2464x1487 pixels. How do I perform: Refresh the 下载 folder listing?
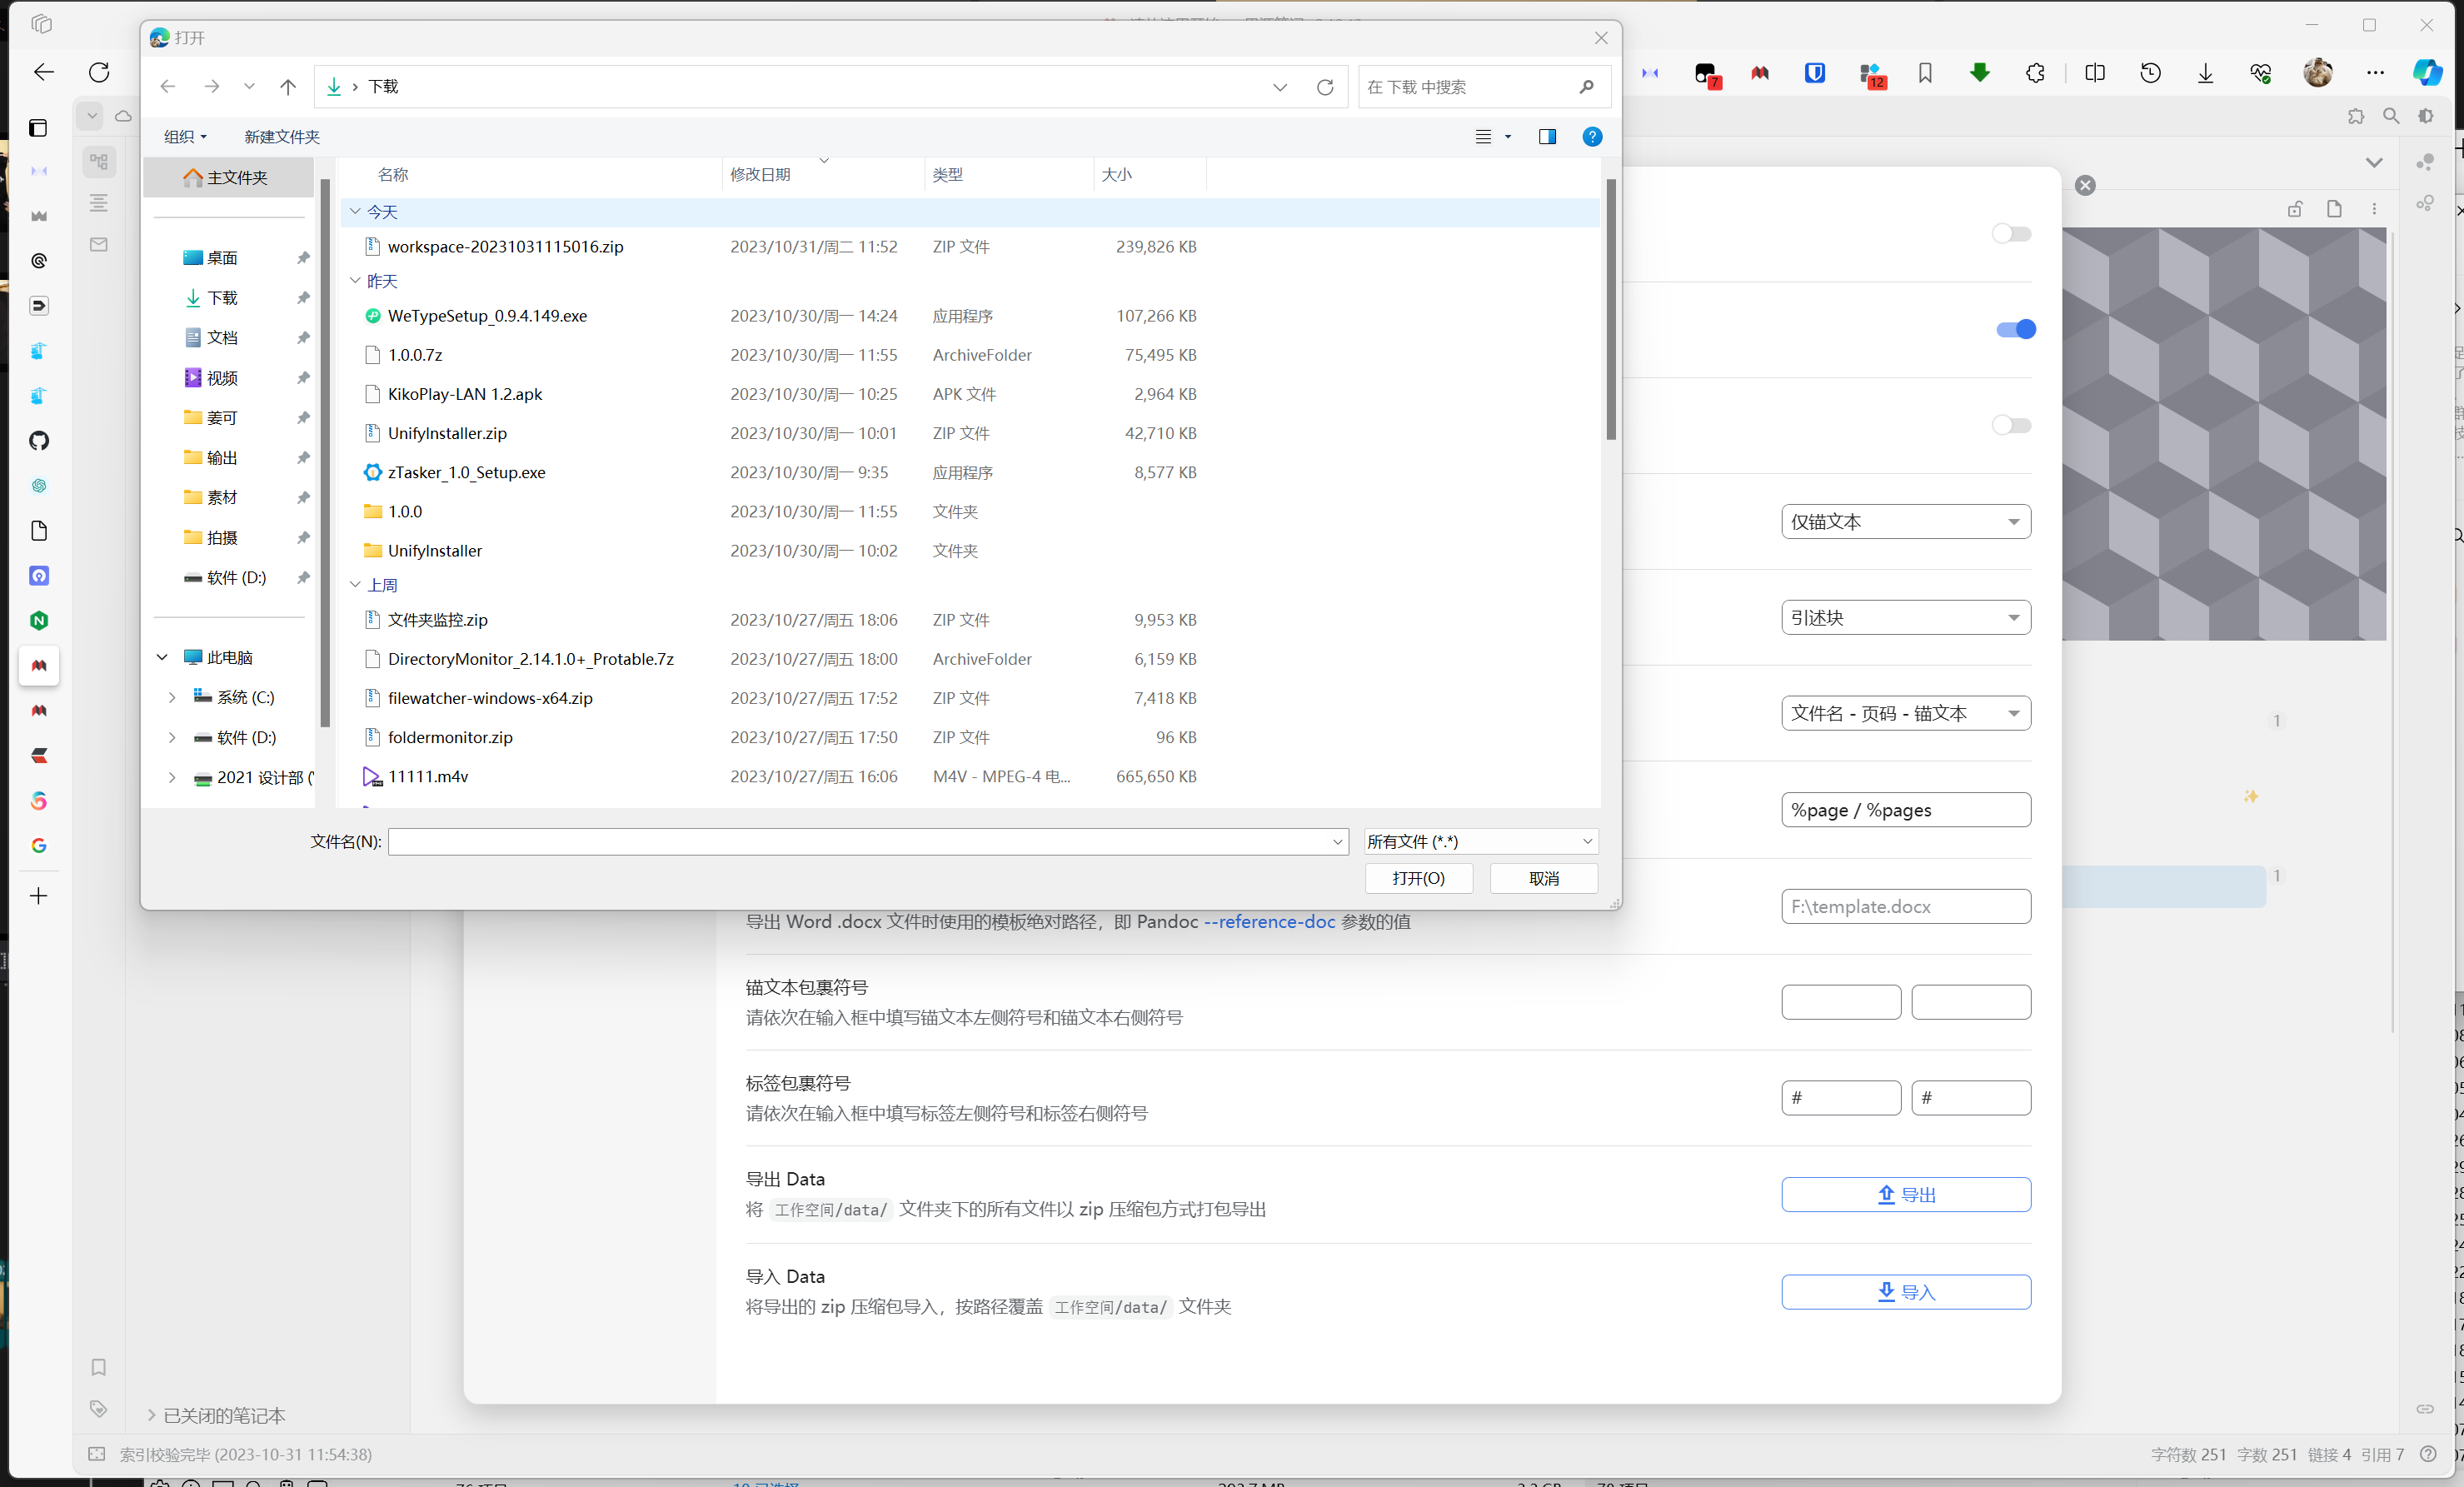(x=1325, y=87)
